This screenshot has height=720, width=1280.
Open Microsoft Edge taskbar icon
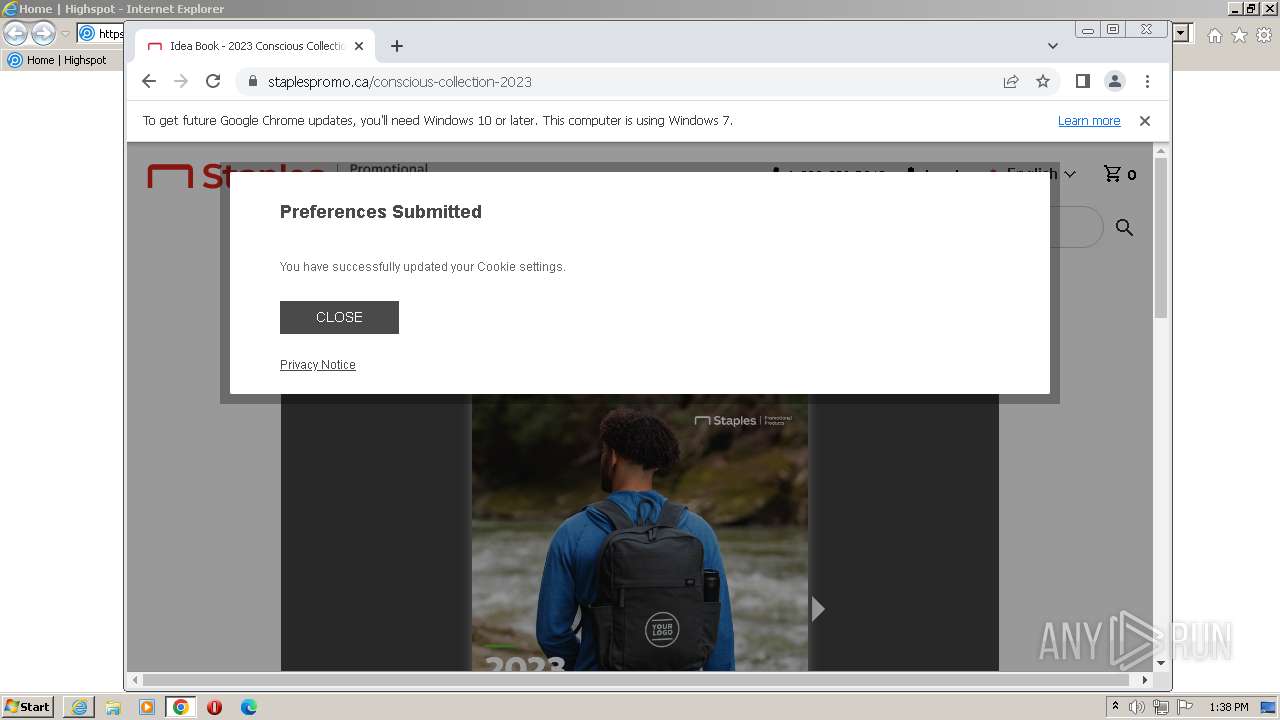[x=249, y=707]
